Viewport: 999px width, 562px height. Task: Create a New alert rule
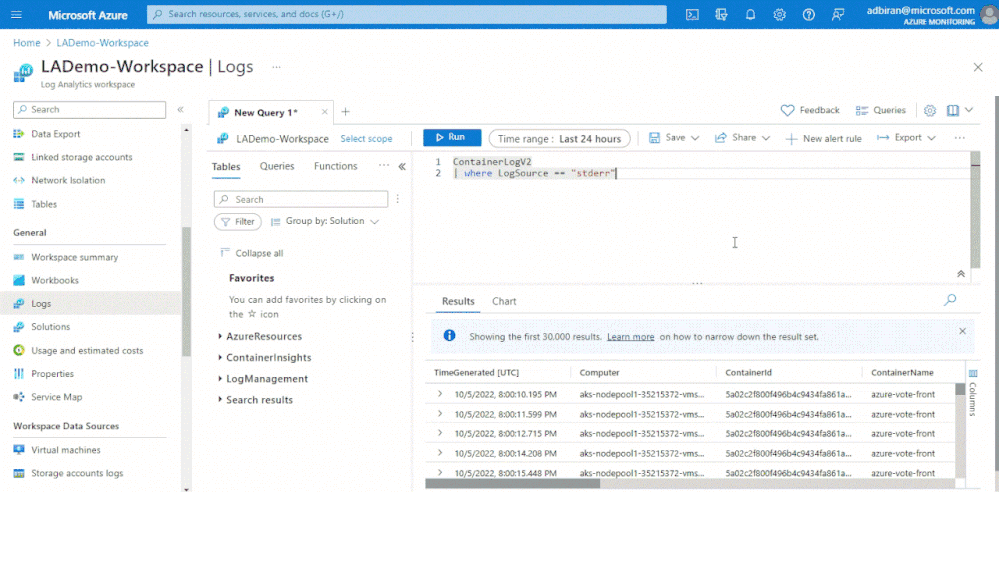[823, 138]
